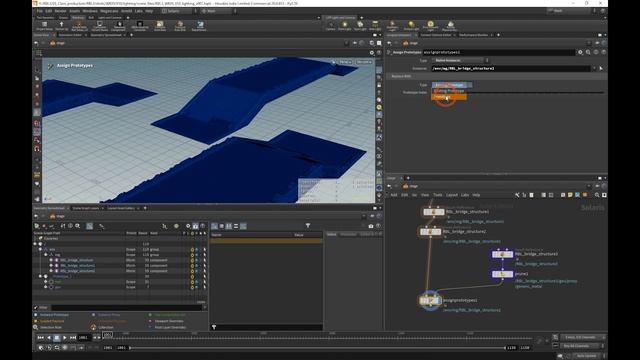The width and height of the screenshot is (640, 360).
Task: Switch to the Performance Monitor tab
Action: pos(473,35)
